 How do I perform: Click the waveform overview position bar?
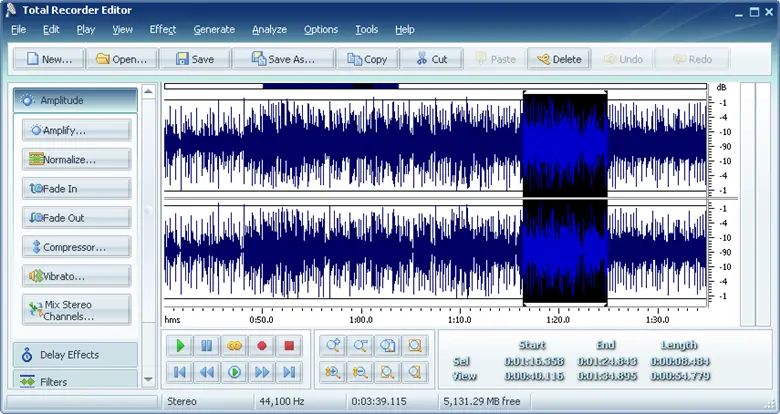click(x=435, y=86)
